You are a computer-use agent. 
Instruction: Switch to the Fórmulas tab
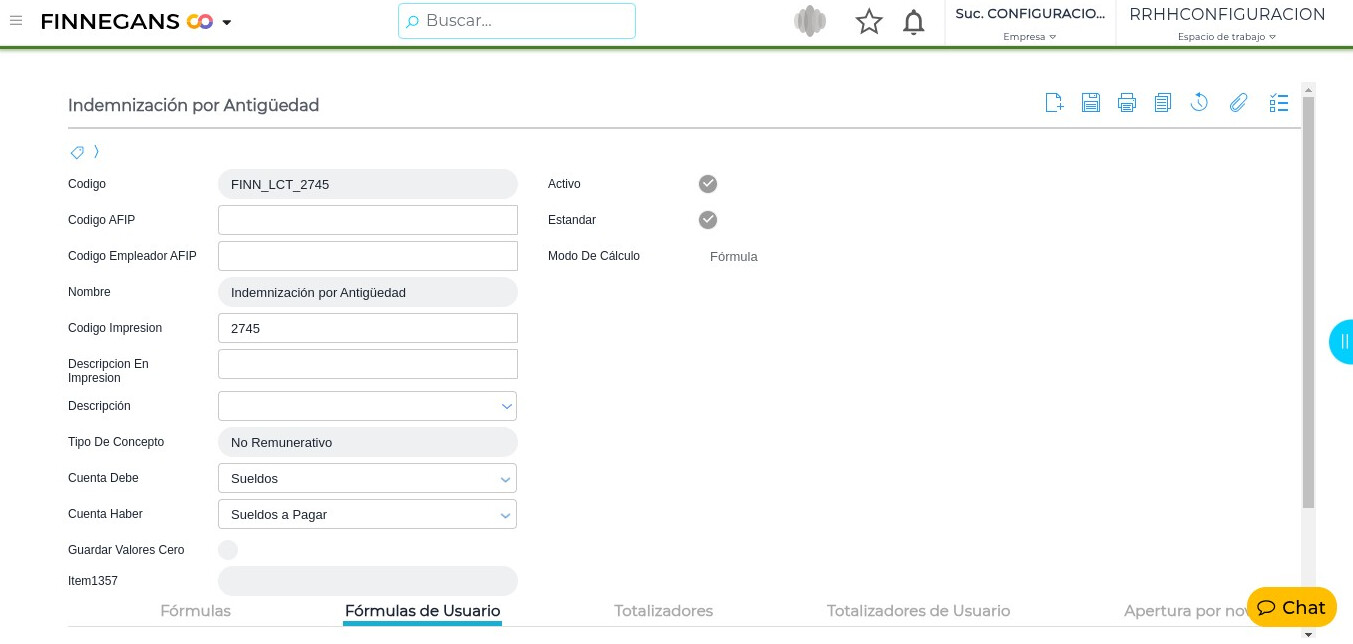196,610
